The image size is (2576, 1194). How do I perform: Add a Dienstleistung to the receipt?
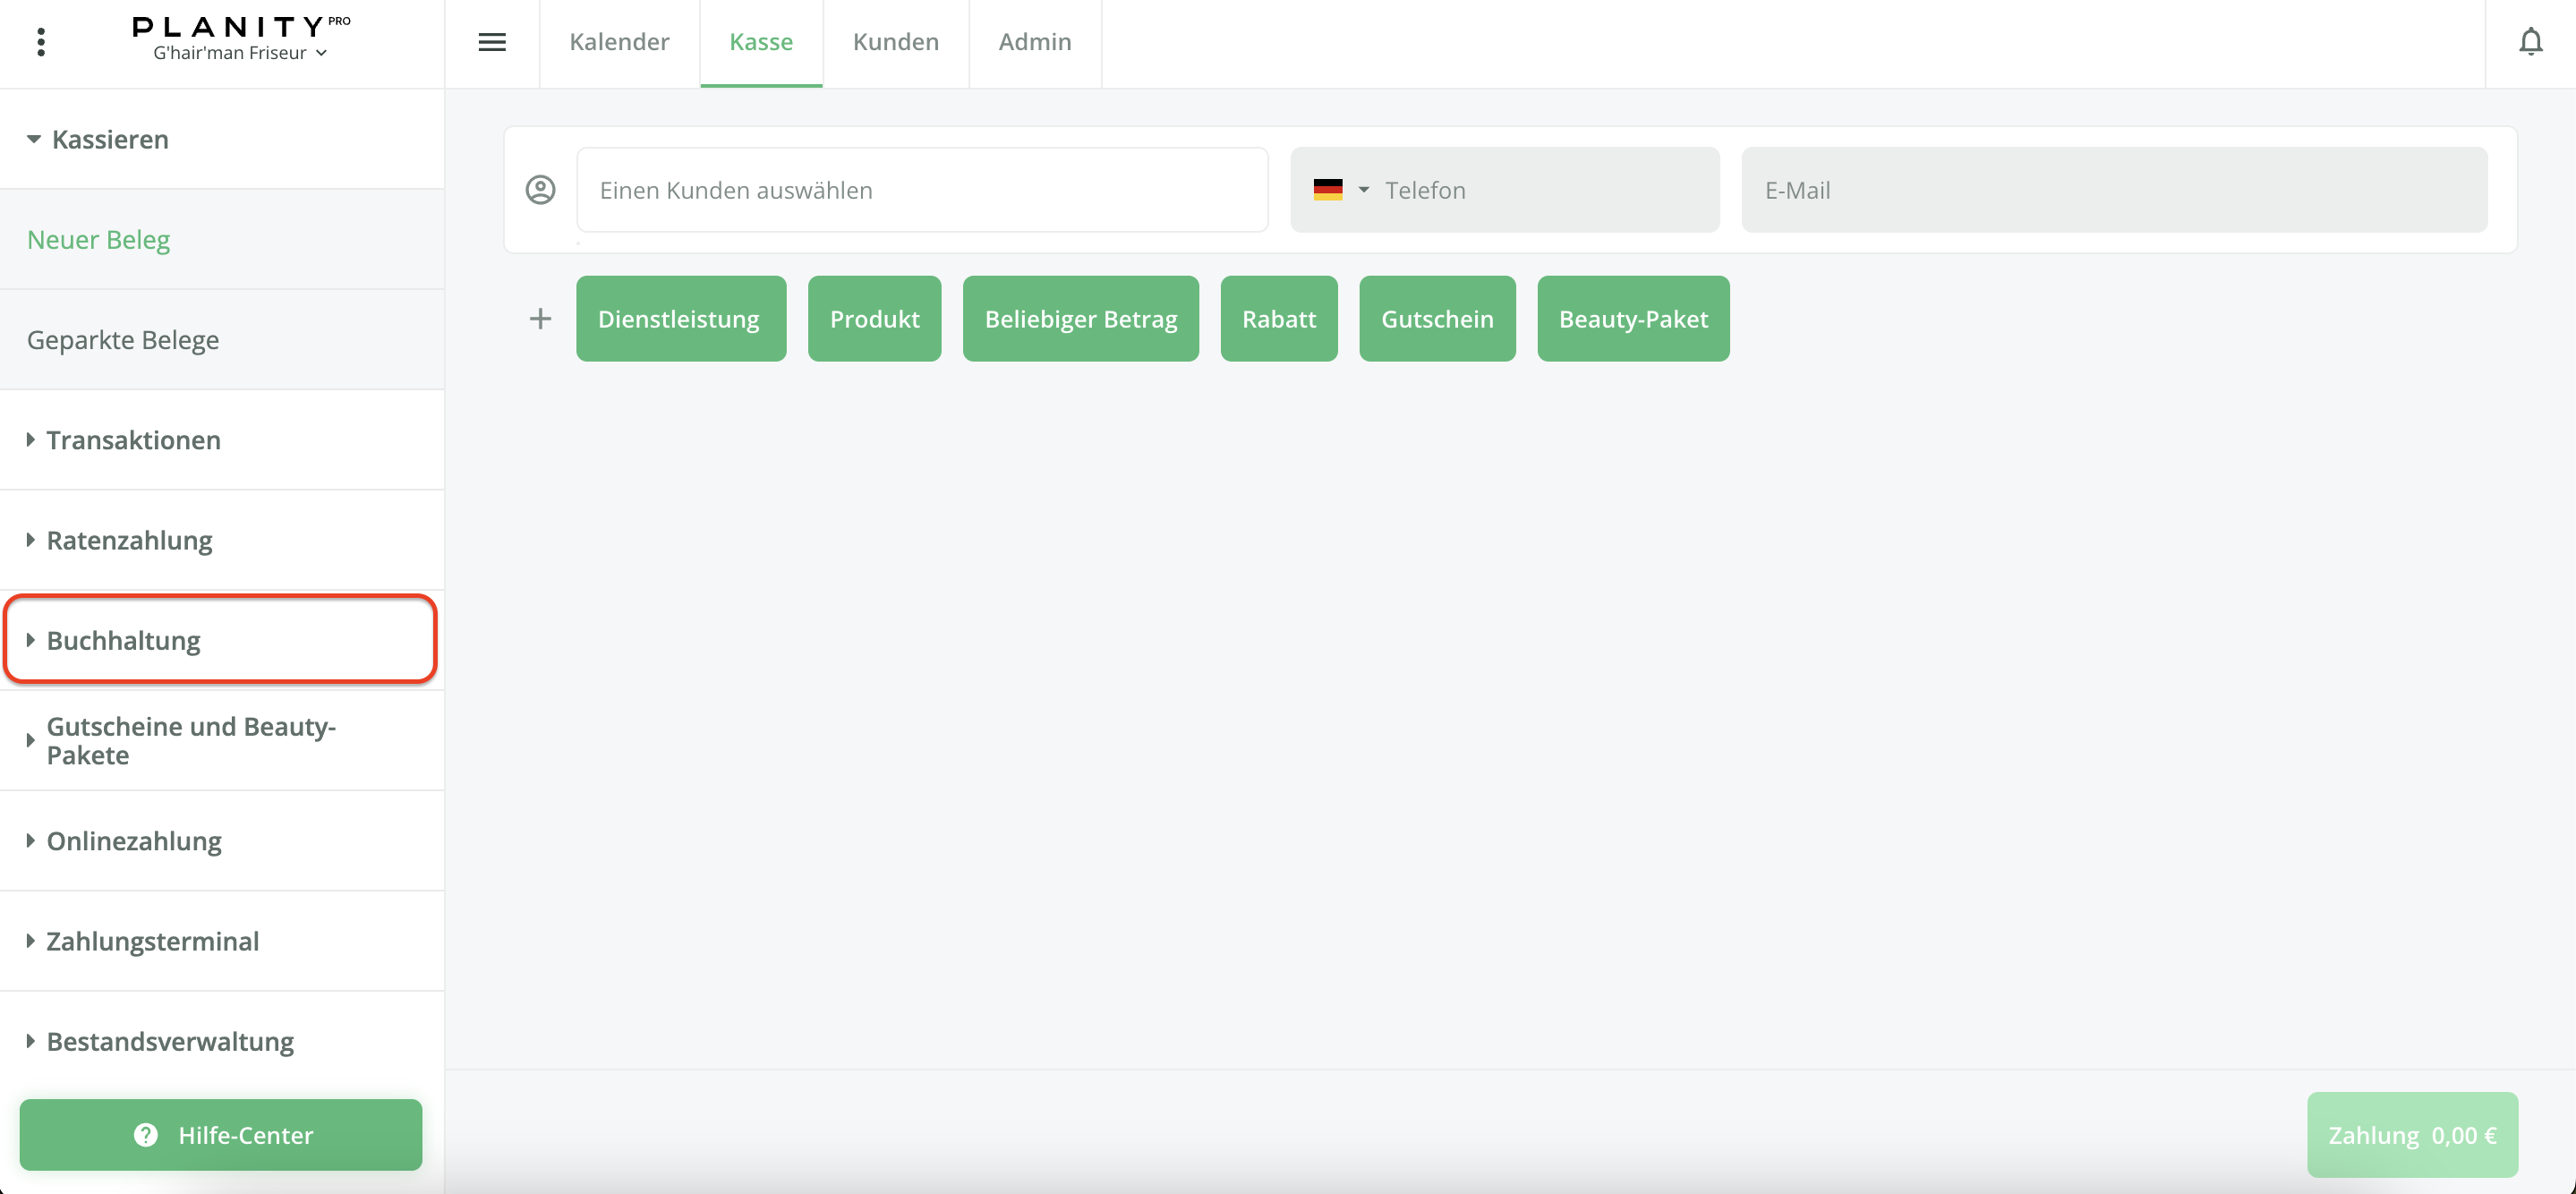coord(680,319)
